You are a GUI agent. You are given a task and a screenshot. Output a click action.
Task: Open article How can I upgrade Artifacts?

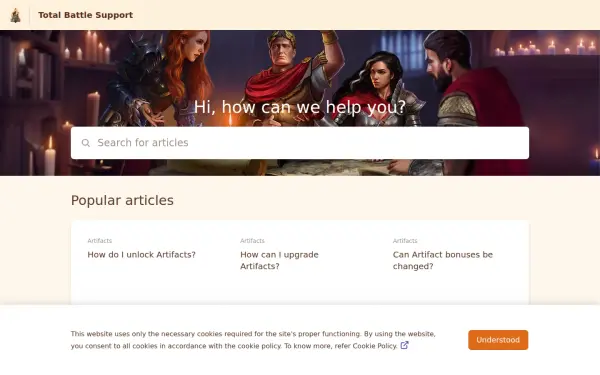click(x=279, y=260)
